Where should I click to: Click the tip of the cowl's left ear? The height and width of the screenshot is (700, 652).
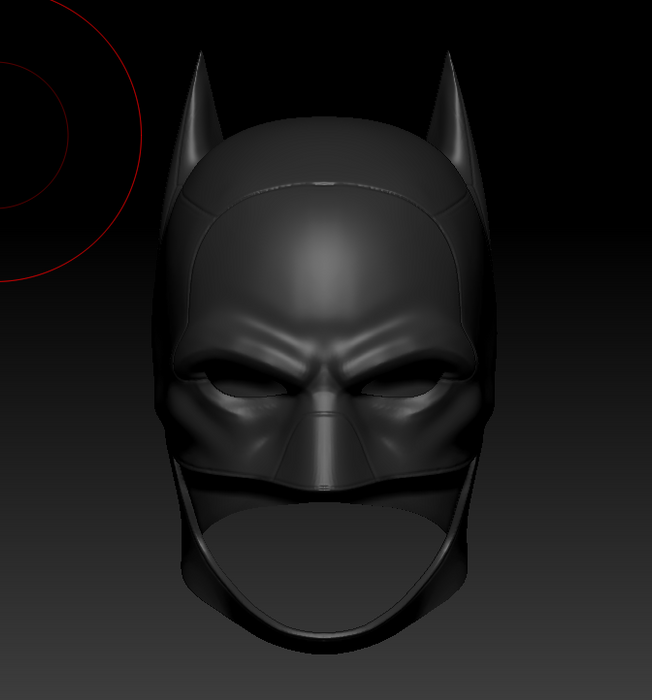tap(202, 56)
